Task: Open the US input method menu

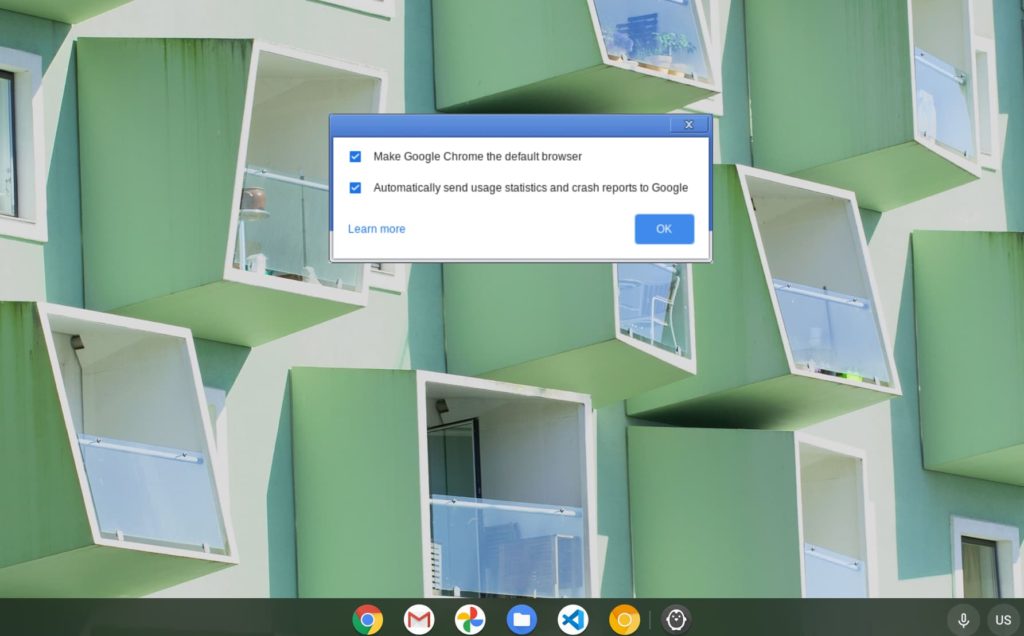Action: point(1003,620)
